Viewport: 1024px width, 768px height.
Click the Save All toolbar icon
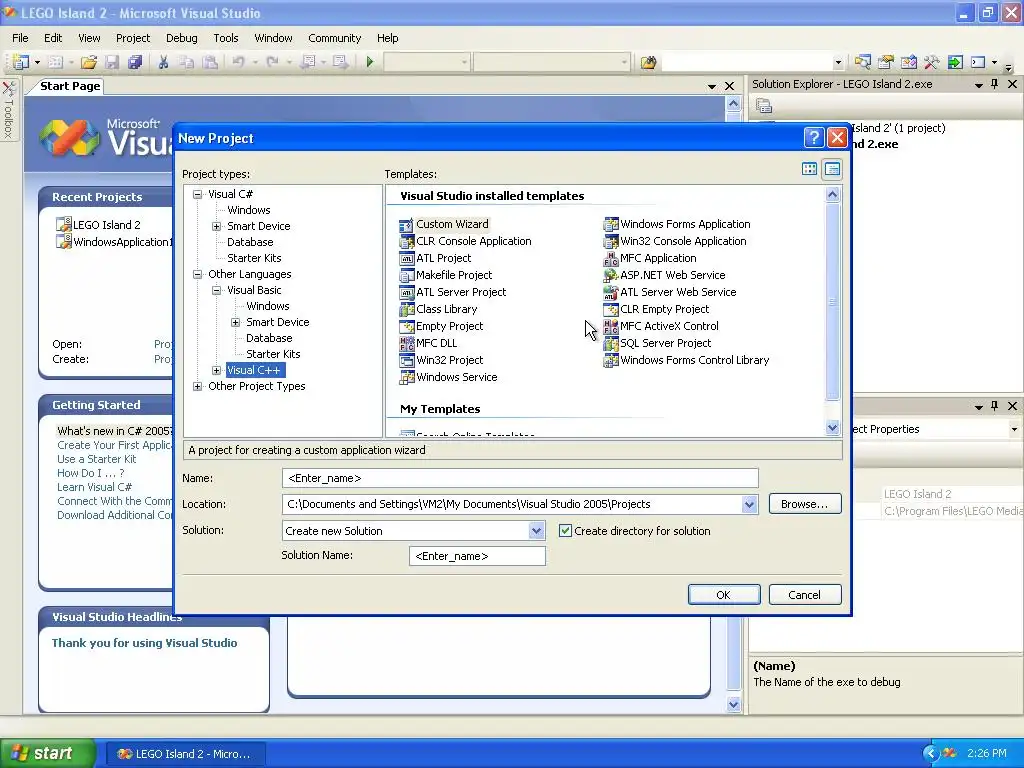(x=135, y=62)
